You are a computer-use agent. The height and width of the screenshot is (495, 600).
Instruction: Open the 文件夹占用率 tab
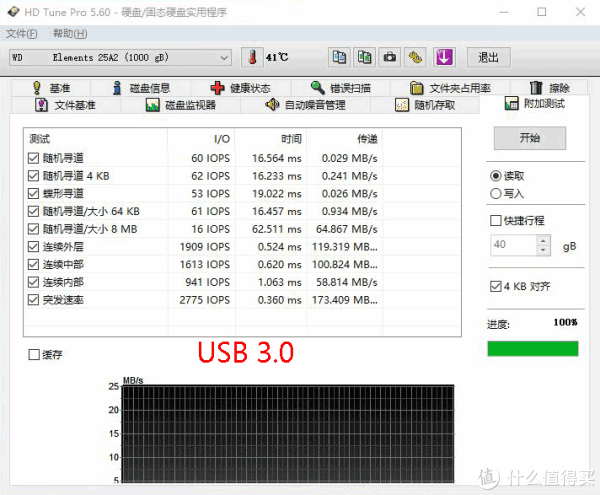(450, 88)
